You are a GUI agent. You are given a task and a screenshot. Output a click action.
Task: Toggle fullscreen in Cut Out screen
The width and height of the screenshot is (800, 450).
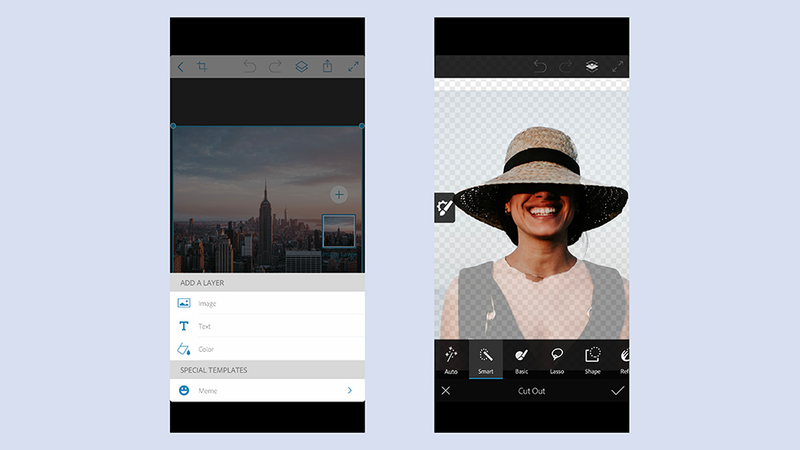[617, 66]
